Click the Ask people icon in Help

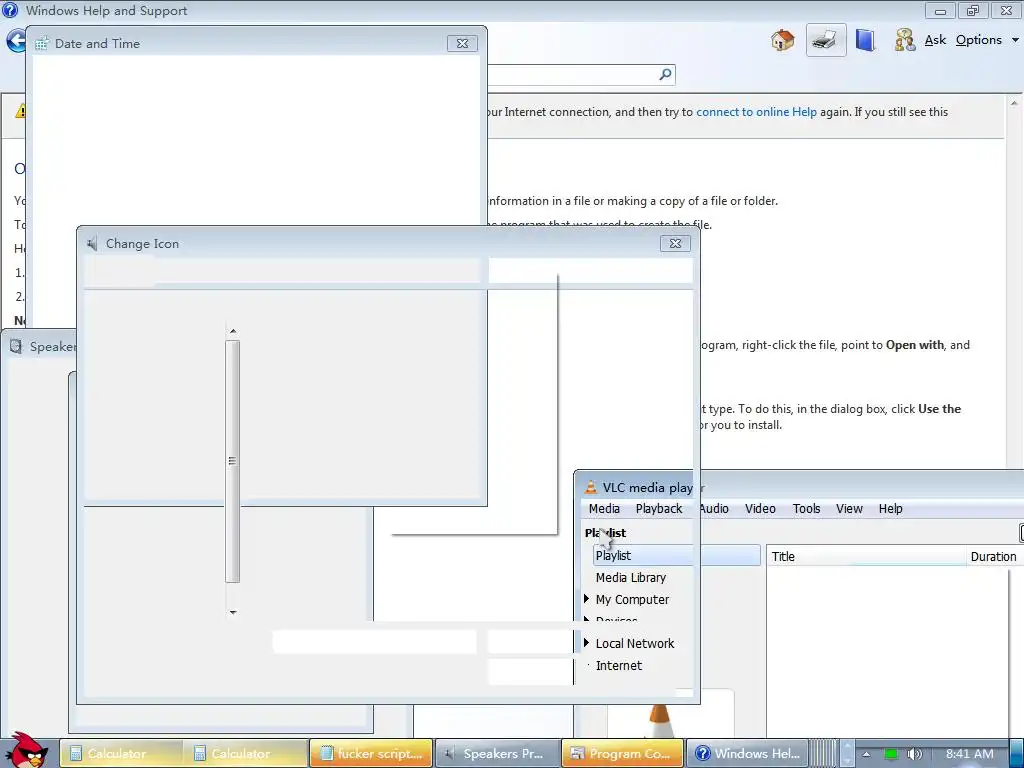point(904,40)
